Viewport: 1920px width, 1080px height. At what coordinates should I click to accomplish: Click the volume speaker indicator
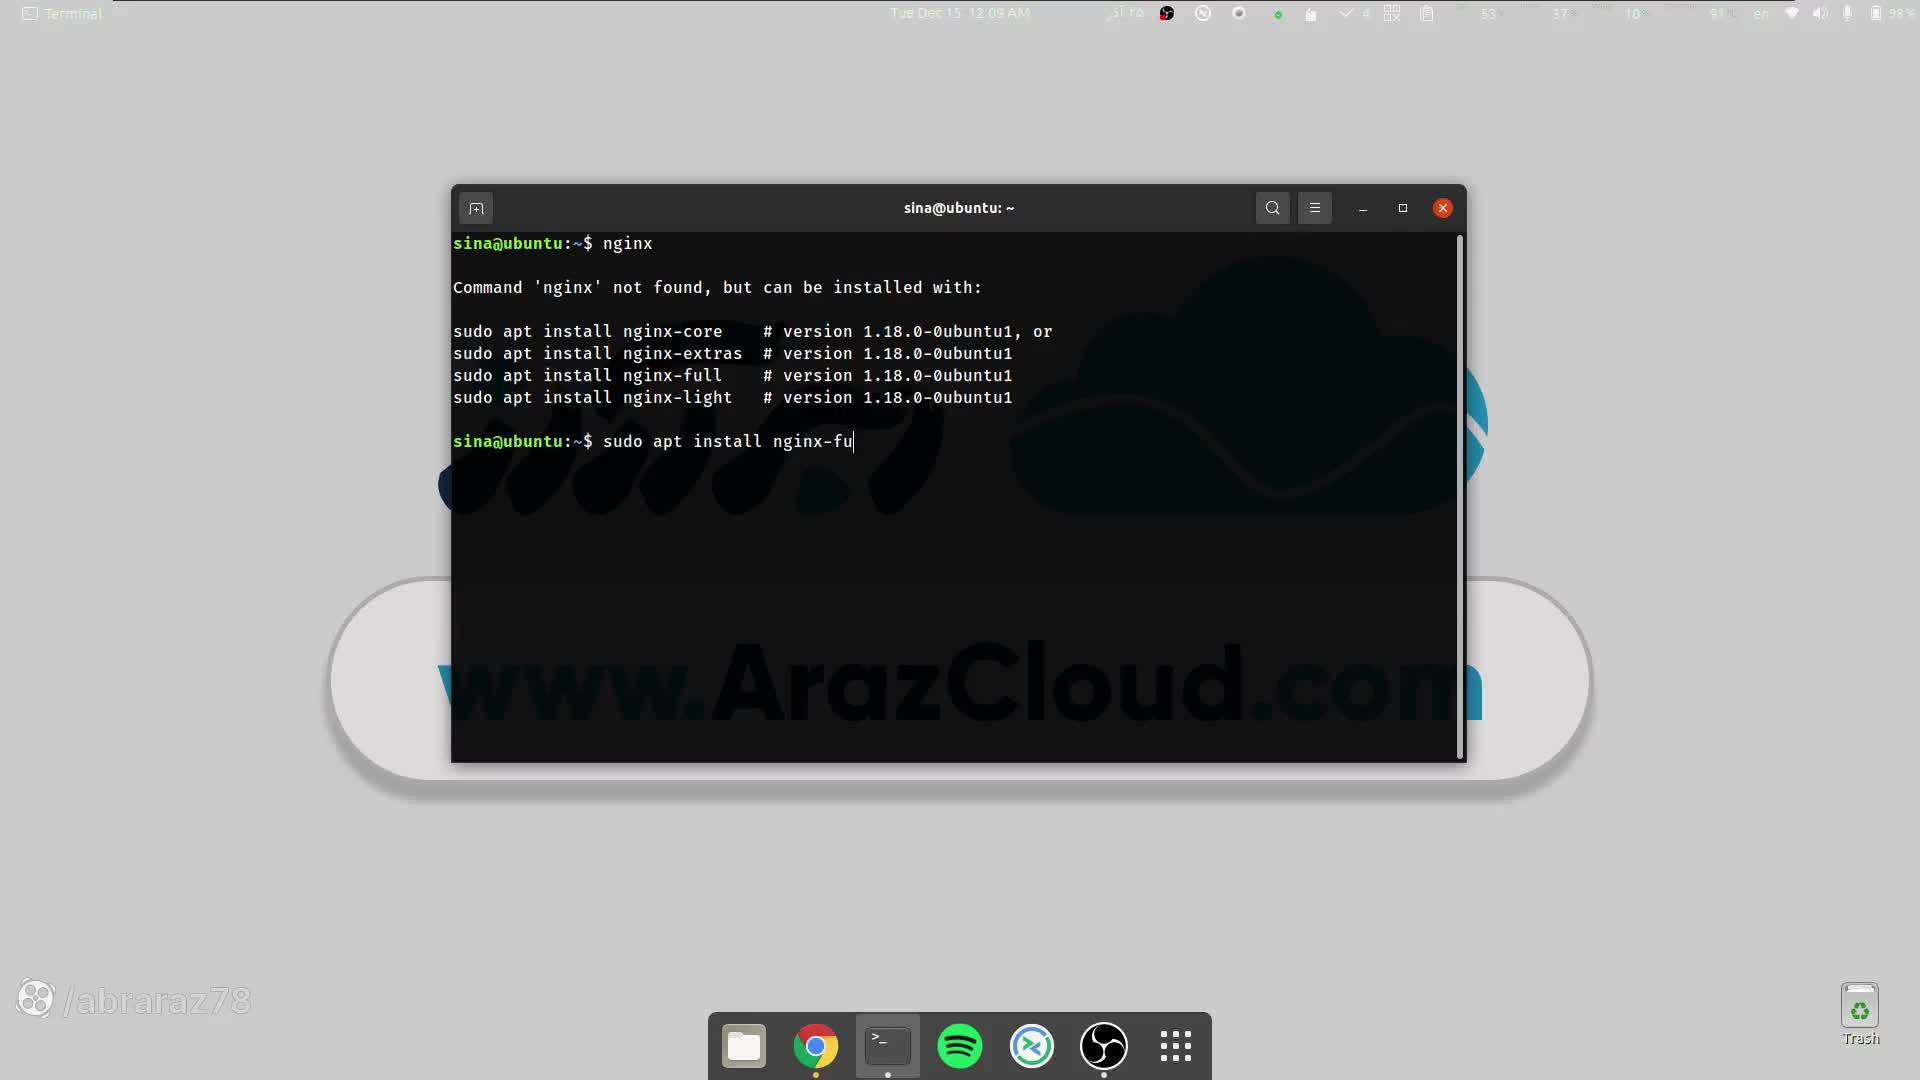click(1820, 14)
